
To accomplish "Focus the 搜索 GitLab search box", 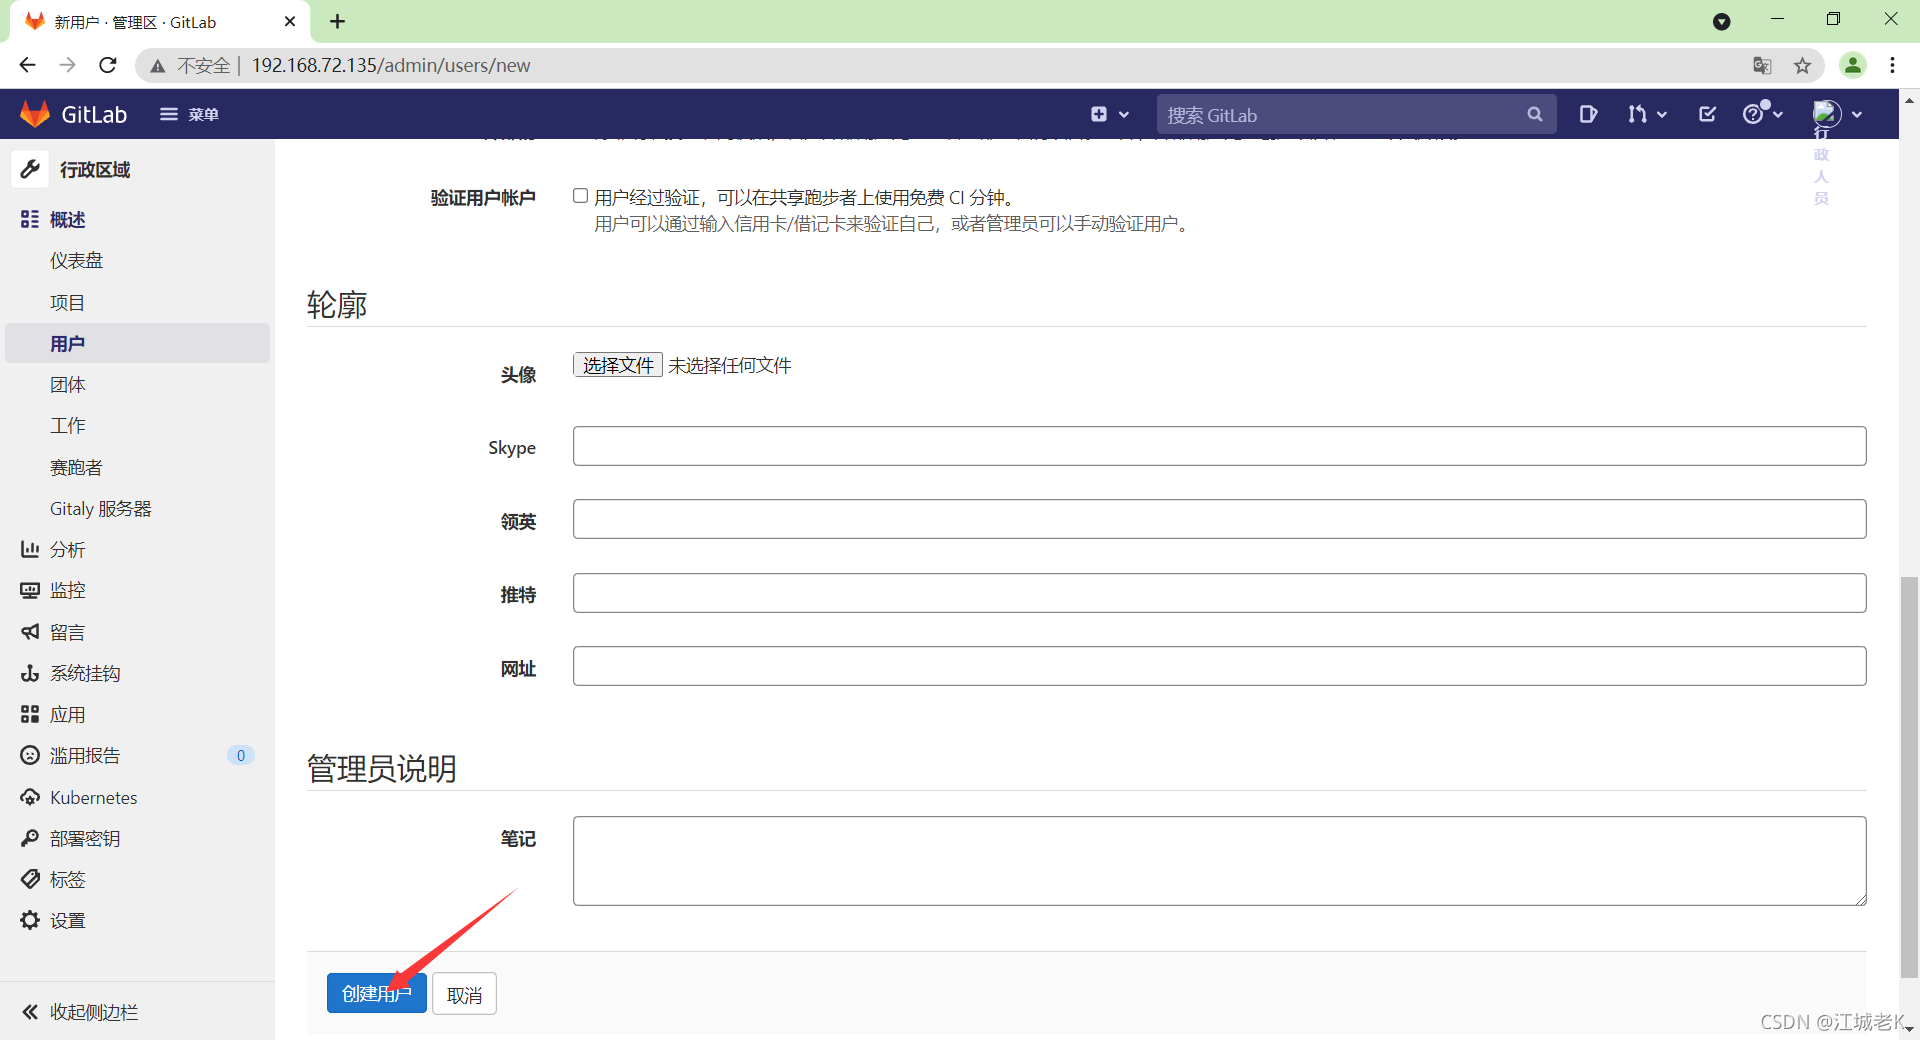I will coord(1356,114).
